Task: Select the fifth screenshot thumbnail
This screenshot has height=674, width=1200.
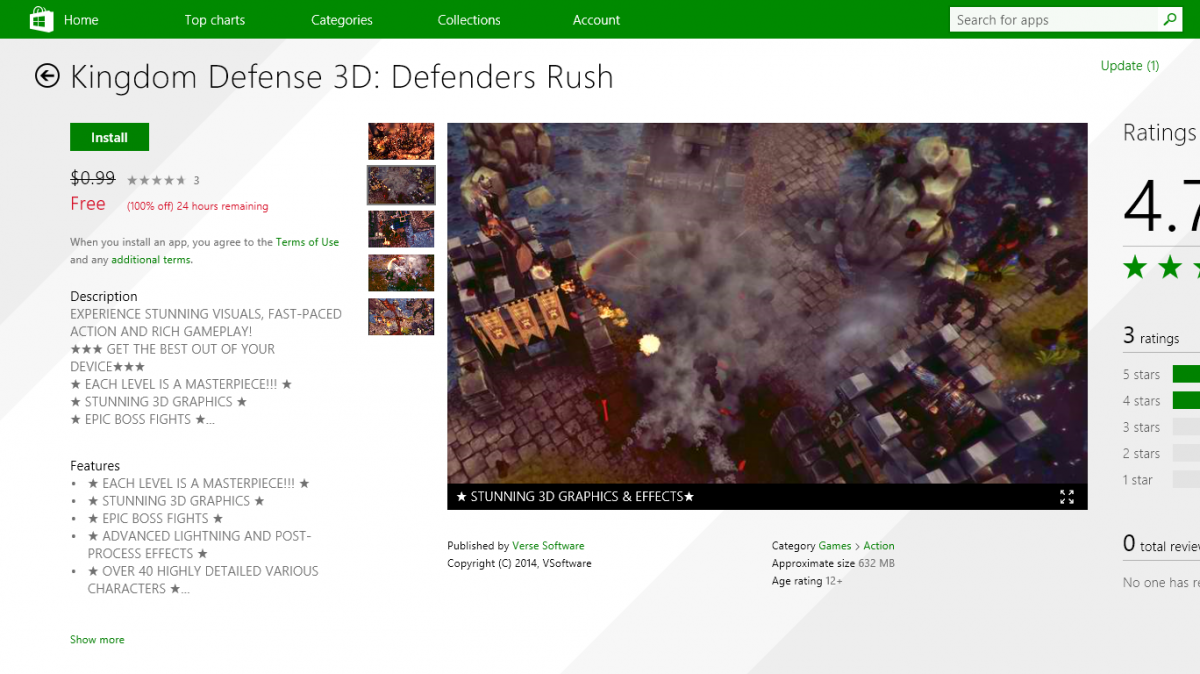Action: pos(401,317)
